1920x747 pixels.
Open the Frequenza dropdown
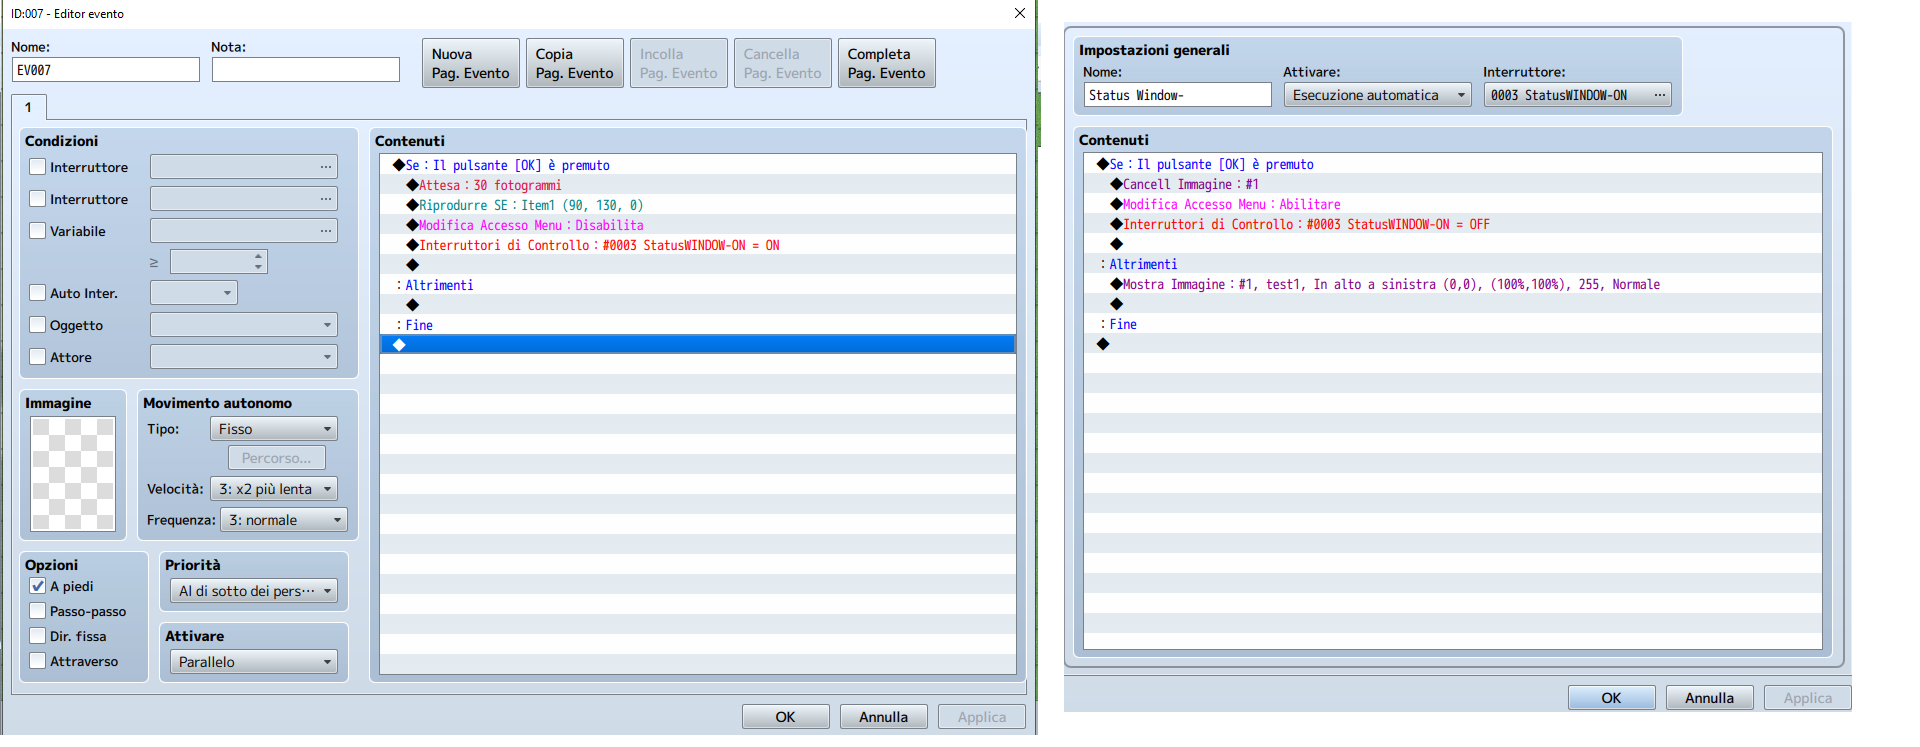click(284, 520)
